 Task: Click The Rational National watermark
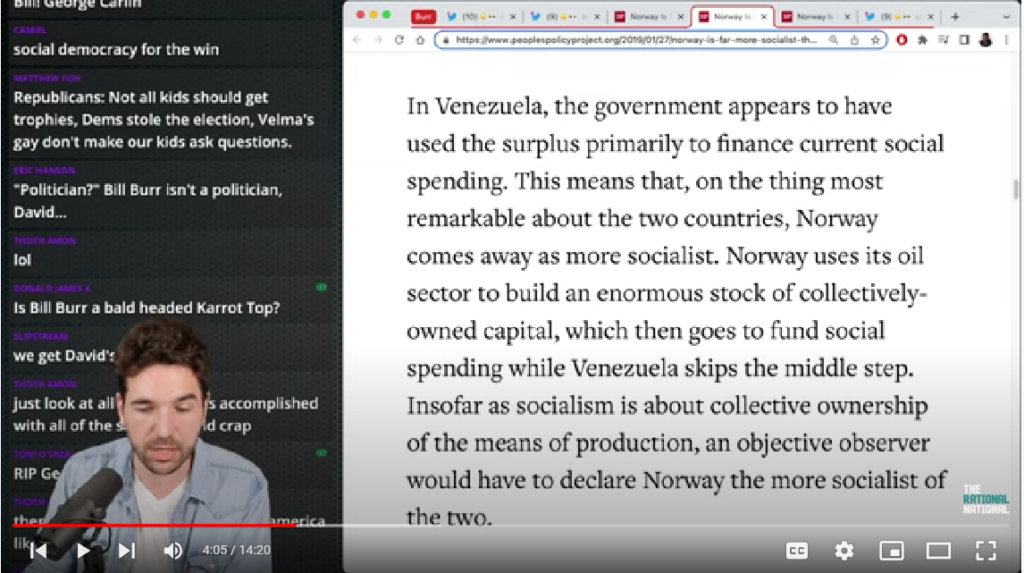985,499
